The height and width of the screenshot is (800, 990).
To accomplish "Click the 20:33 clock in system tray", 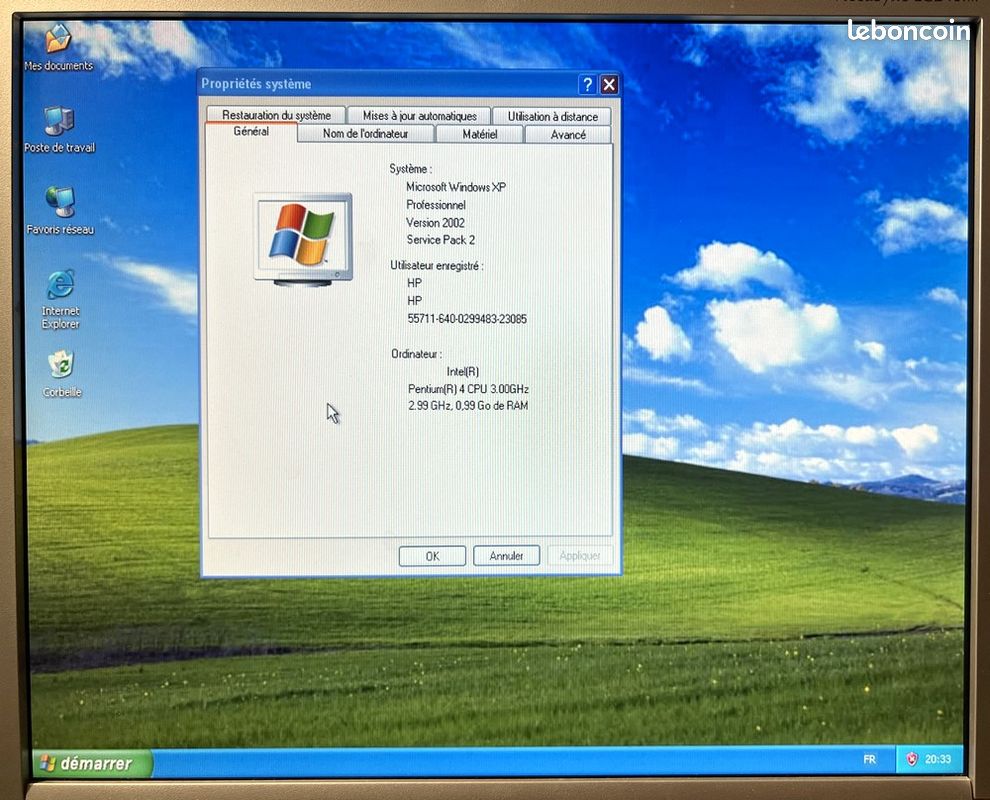I will [x=938, y=759].
